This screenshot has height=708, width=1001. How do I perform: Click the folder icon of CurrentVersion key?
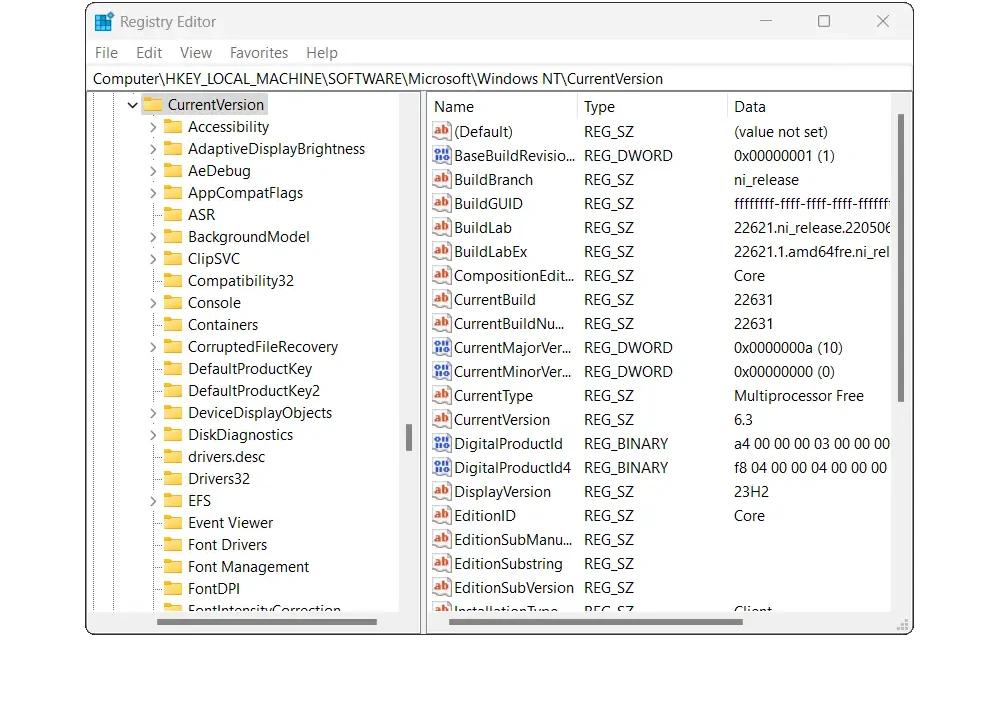(153, 104)
